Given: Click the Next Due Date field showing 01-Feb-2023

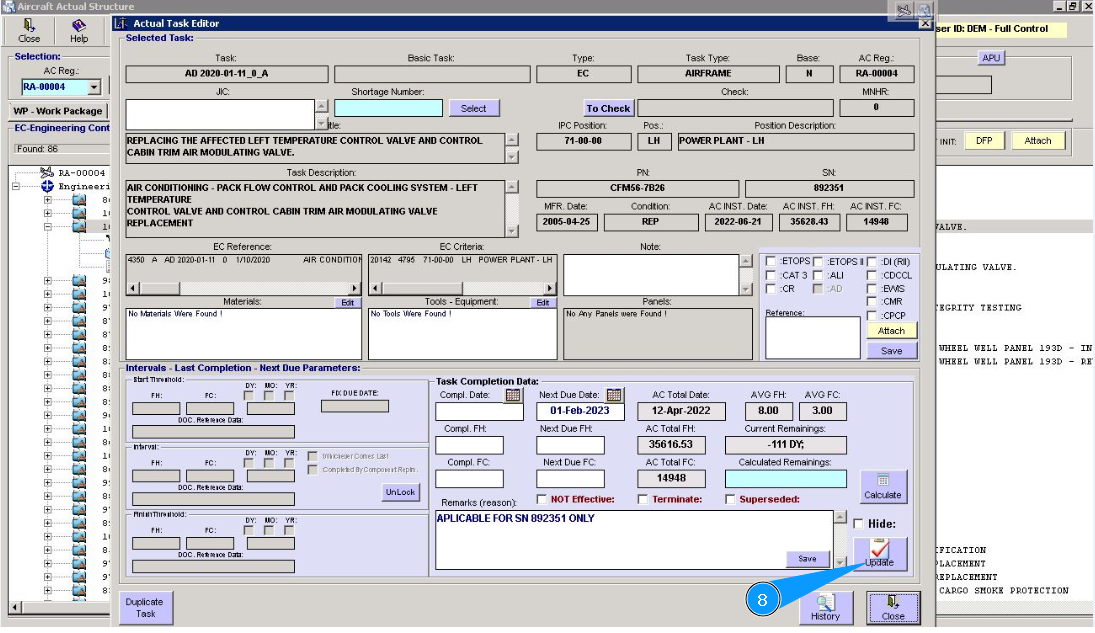Looking at the screenshot, I should pyautogui.click(x=580, y=411).
